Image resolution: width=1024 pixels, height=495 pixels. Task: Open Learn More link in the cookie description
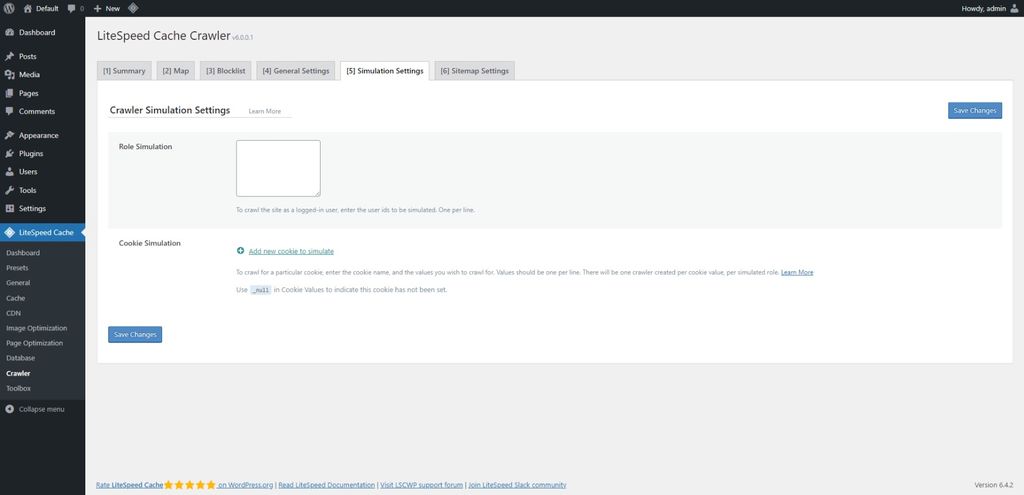pyautogui.click(x=797, y=272)
